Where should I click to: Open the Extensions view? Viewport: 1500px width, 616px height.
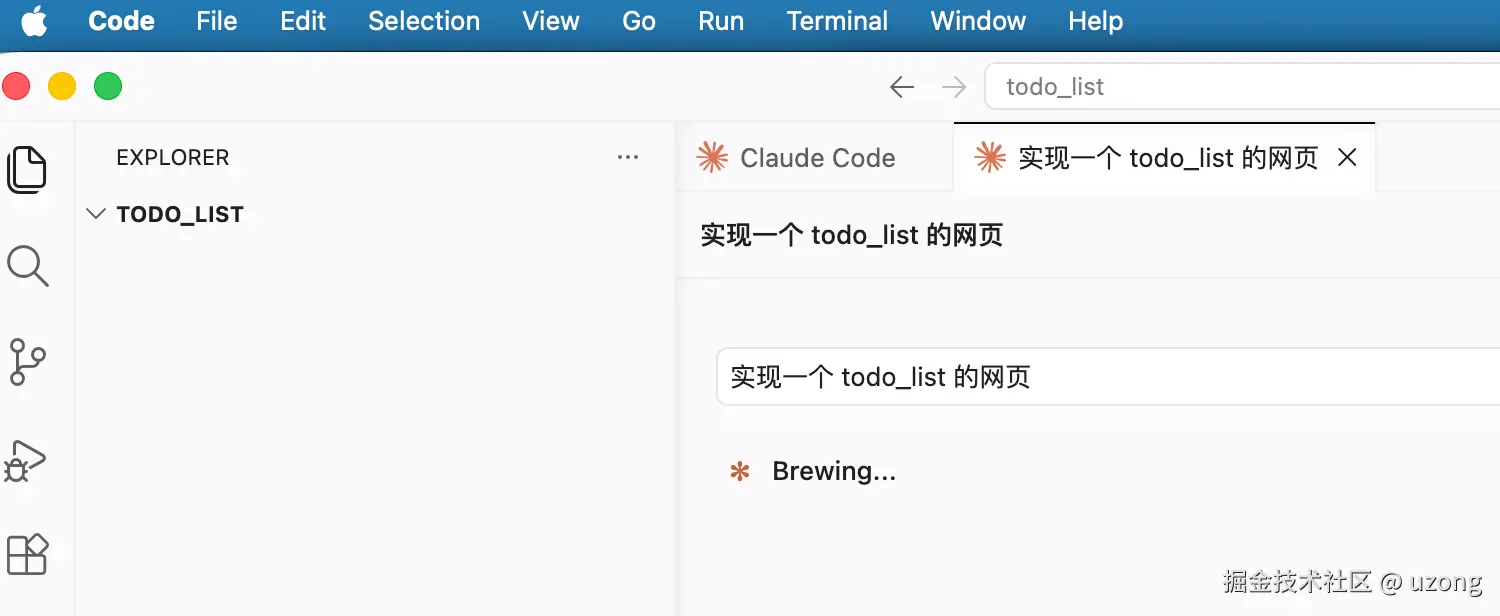pyautogui.click(x=27, y=554)
